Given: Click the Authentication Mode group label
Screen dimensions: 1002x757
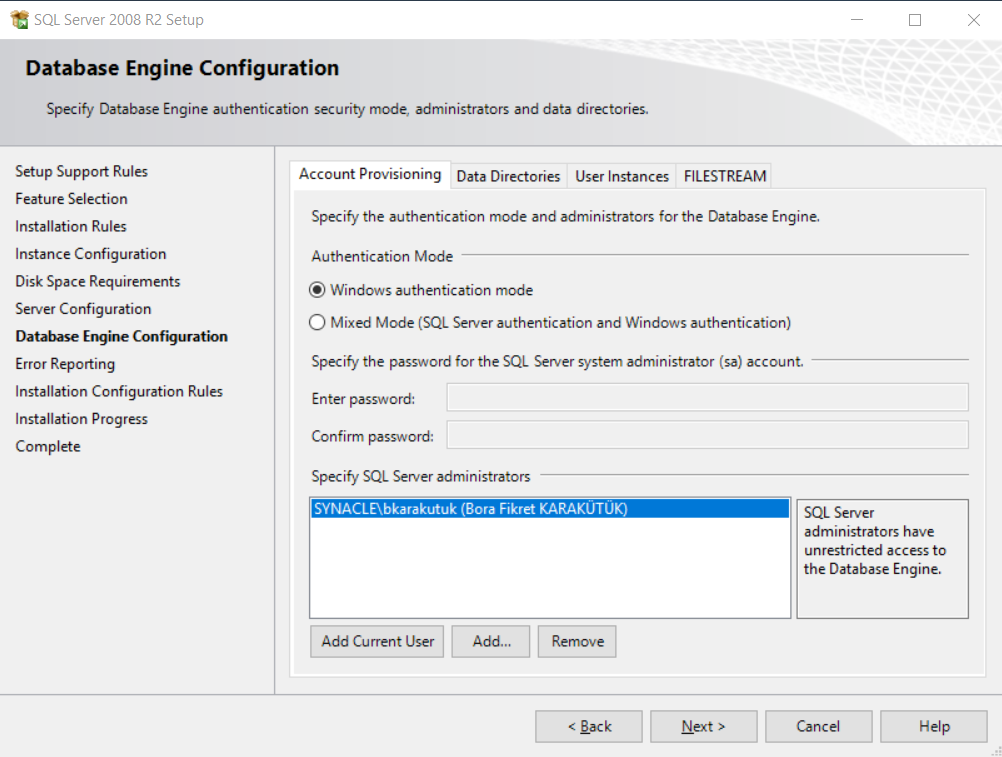Looking at the screenshot, I should [x=382, y=256].
